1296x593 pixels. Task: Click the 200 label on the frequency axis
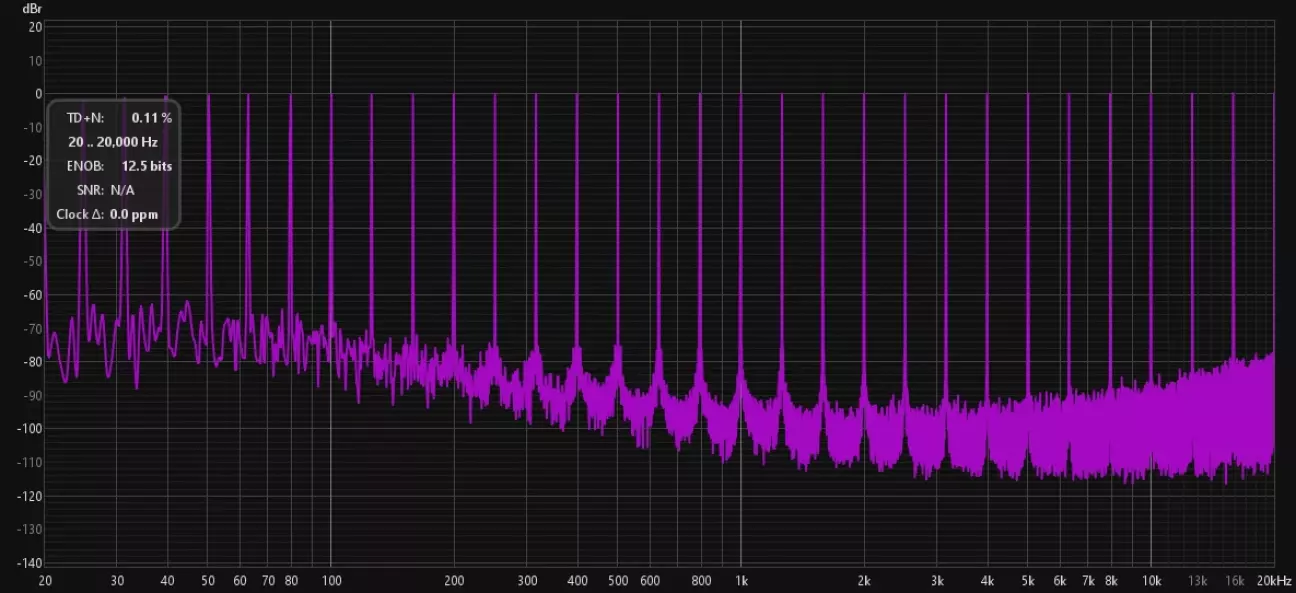[x=454, y=581]
